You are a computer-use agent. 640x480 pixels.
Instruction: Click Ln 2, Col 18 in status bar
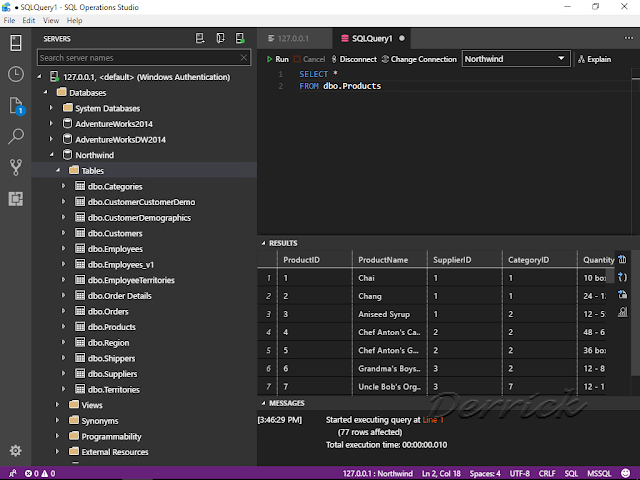pos(441,473)
